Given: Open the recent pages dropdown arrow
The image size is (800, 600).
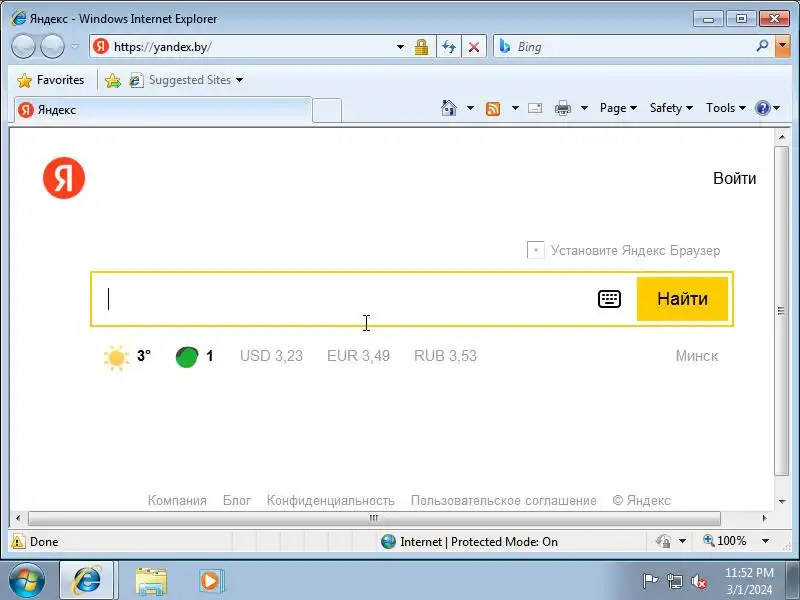Looking at the screenshot, I should [x=75, y=46].
